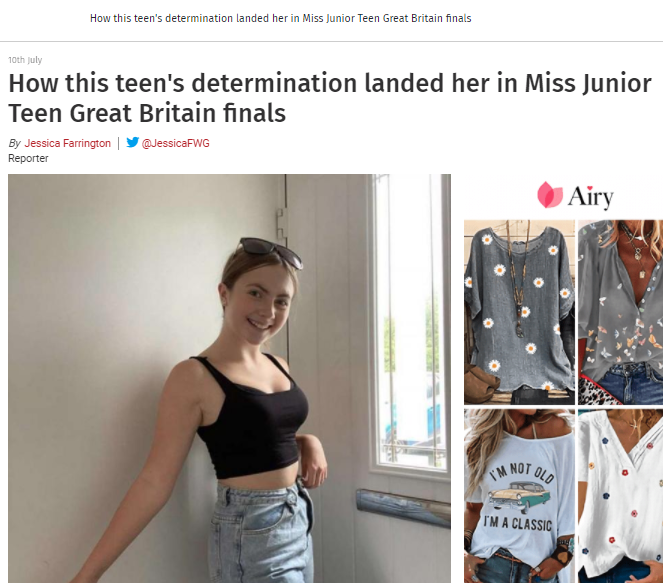Screen dimensions: 663x583
Task: Click the sunglasses on the teen's head
Action: [271, 251]
